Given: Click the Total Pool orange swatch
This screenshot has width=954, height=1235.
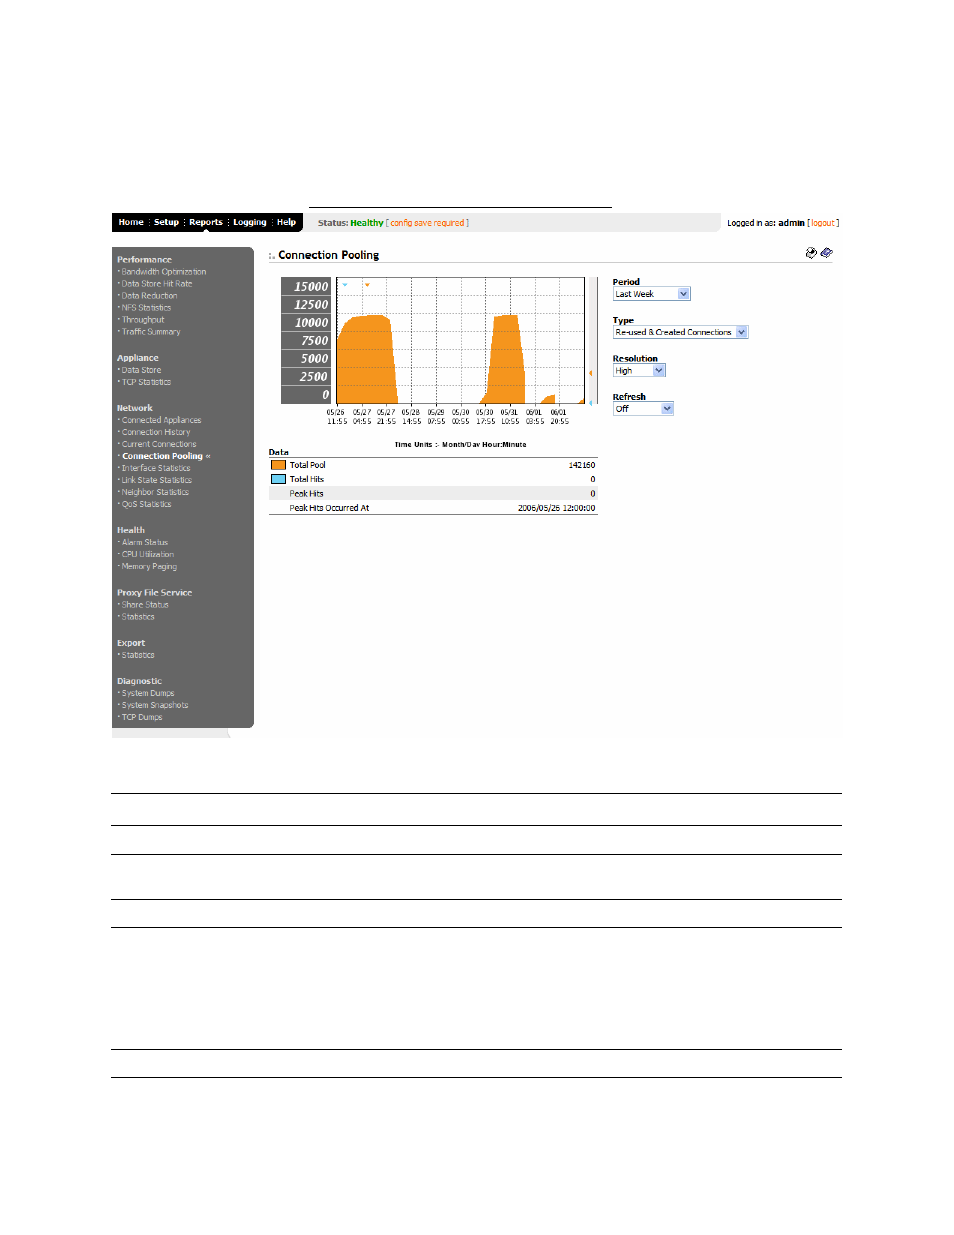Looking at the screenshot, I should (278, 465).
